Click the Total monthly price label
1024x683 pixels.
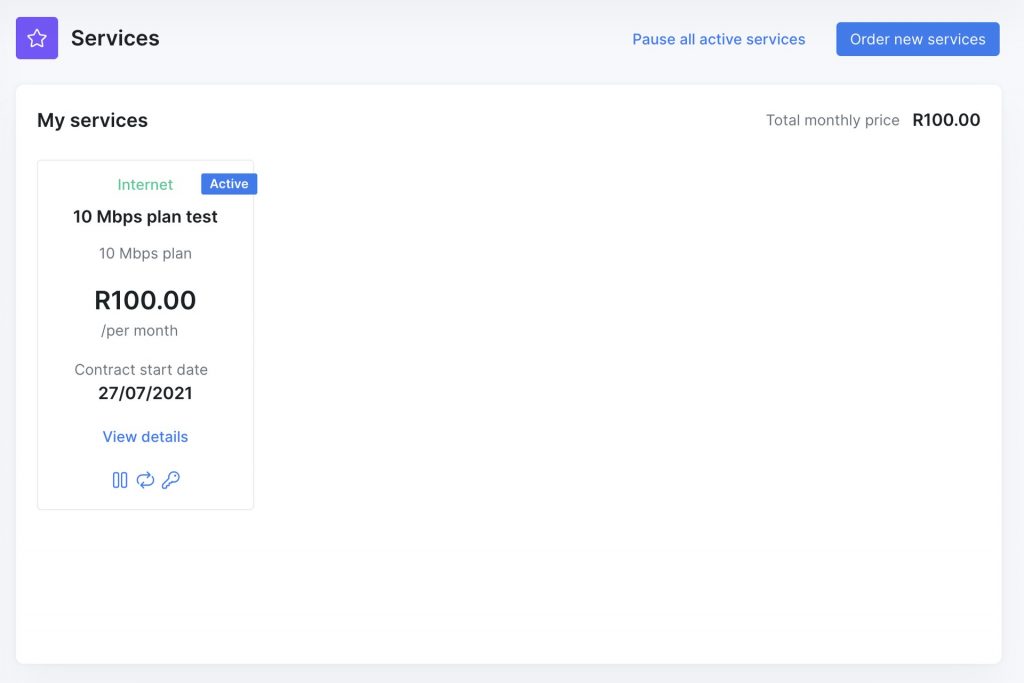coord(832,120)
